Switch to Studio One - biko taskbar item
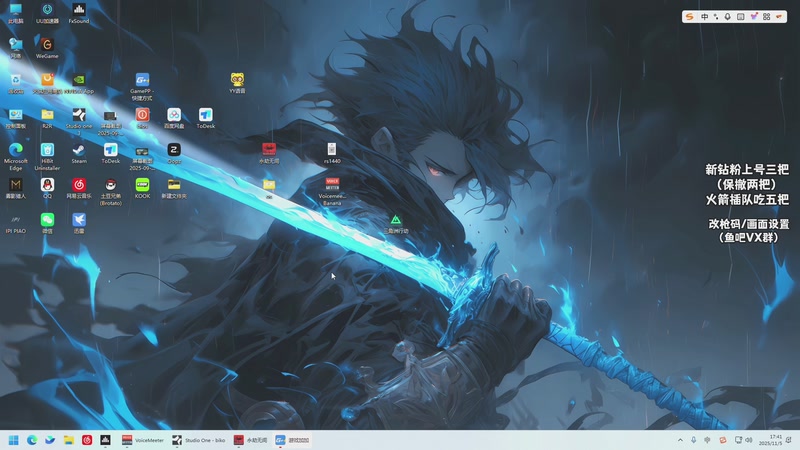 pos(199,440)
